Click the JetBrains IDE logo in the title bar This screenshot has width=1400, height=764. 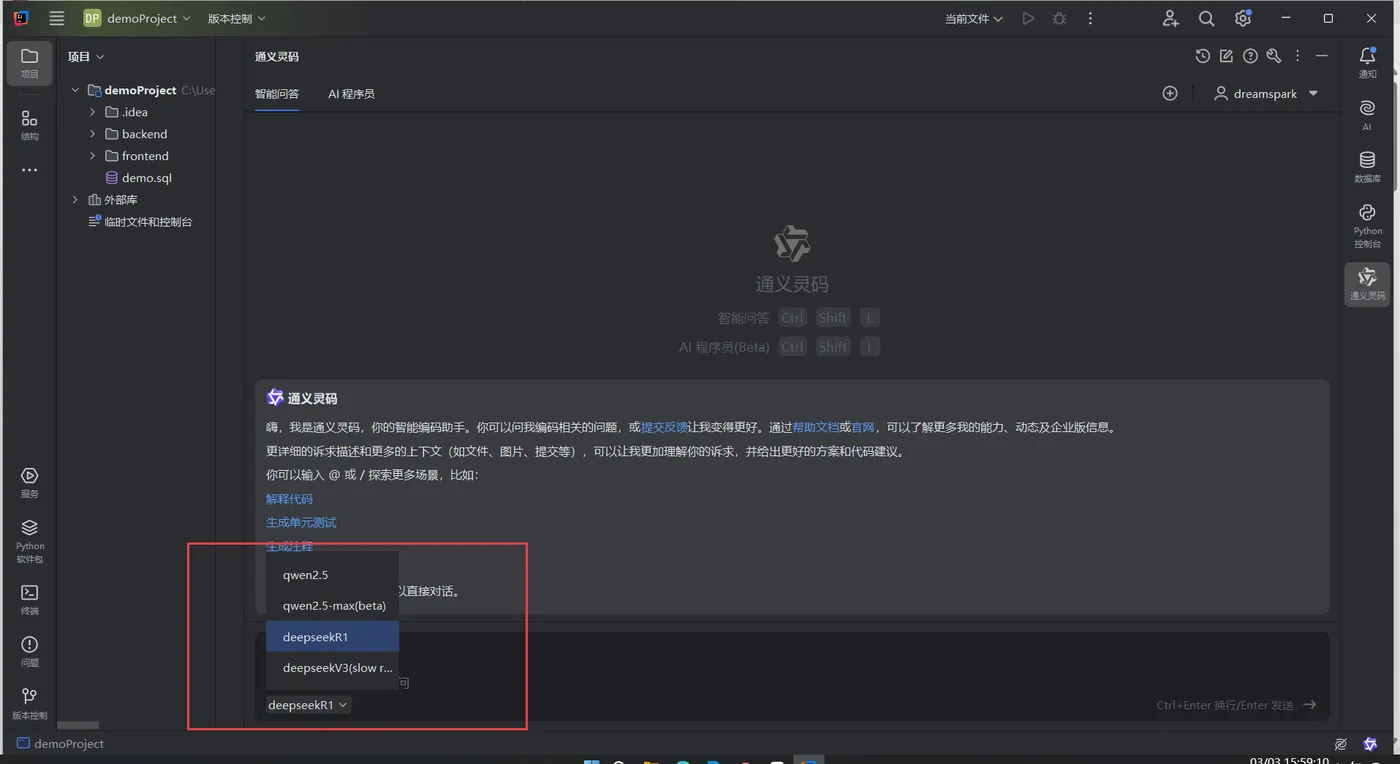21,18
